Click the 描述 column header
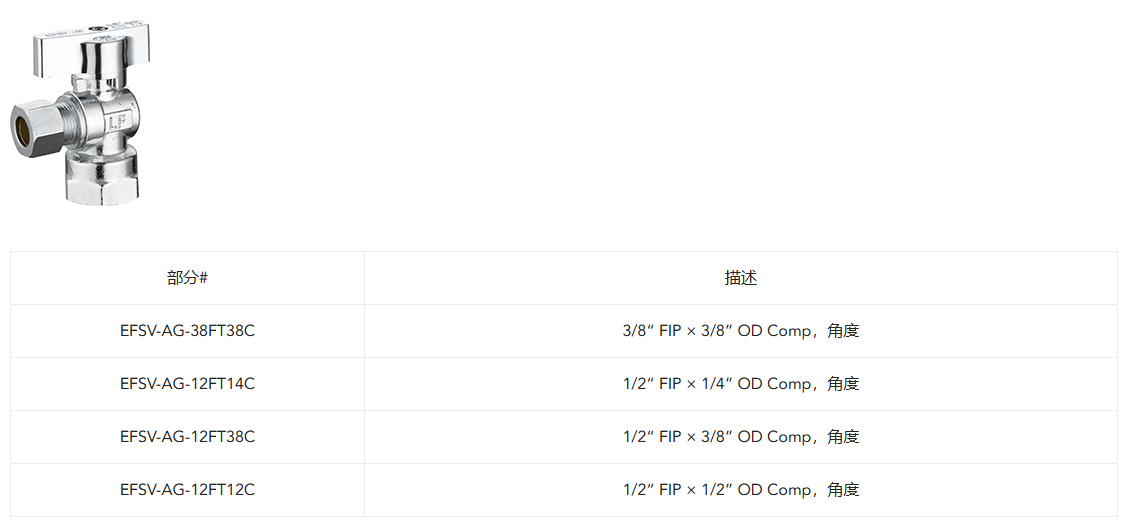The image size is (1127, 526). coord(740,278)
